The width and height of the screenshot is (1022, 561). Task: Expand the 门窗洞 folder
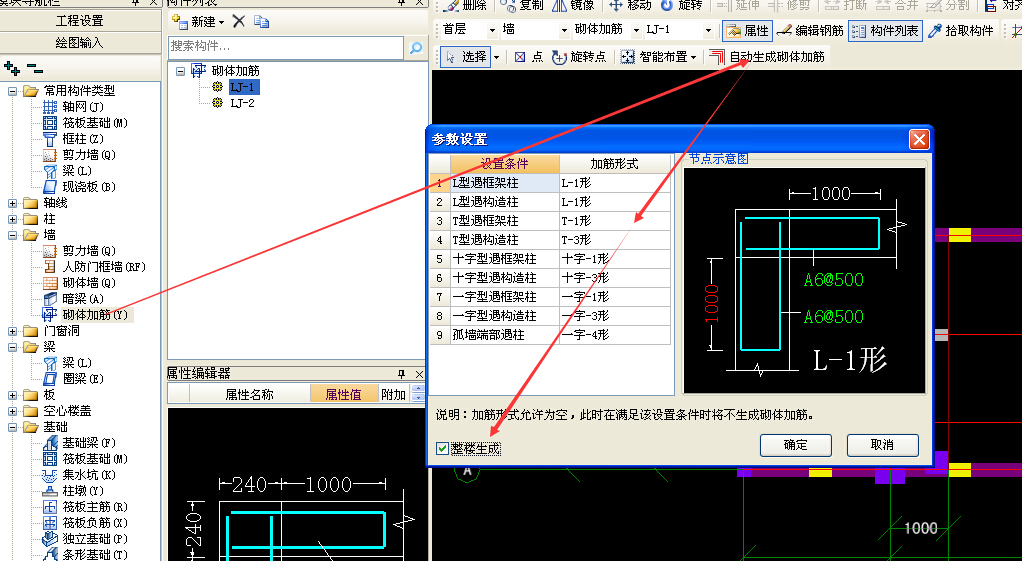[12, 330]
